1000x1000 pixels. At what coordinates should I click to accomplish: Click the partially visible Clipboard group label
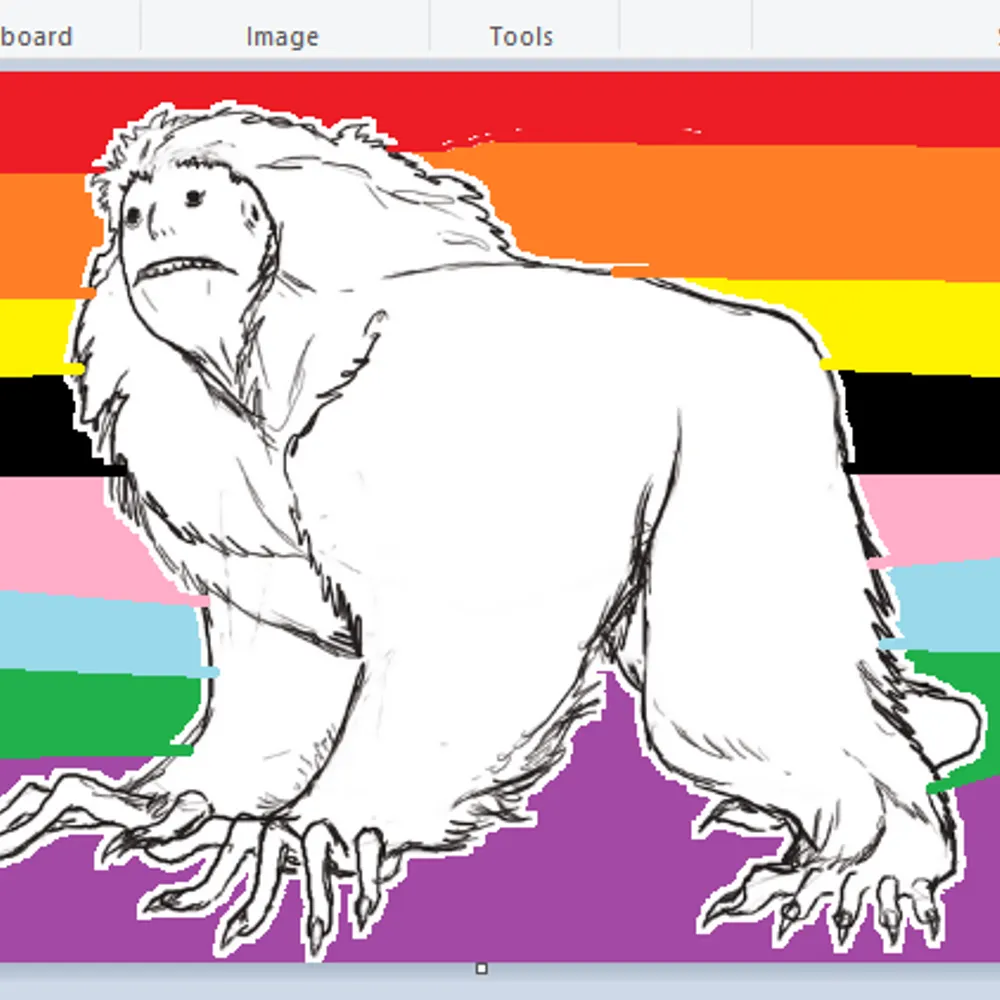click(36, 37)
